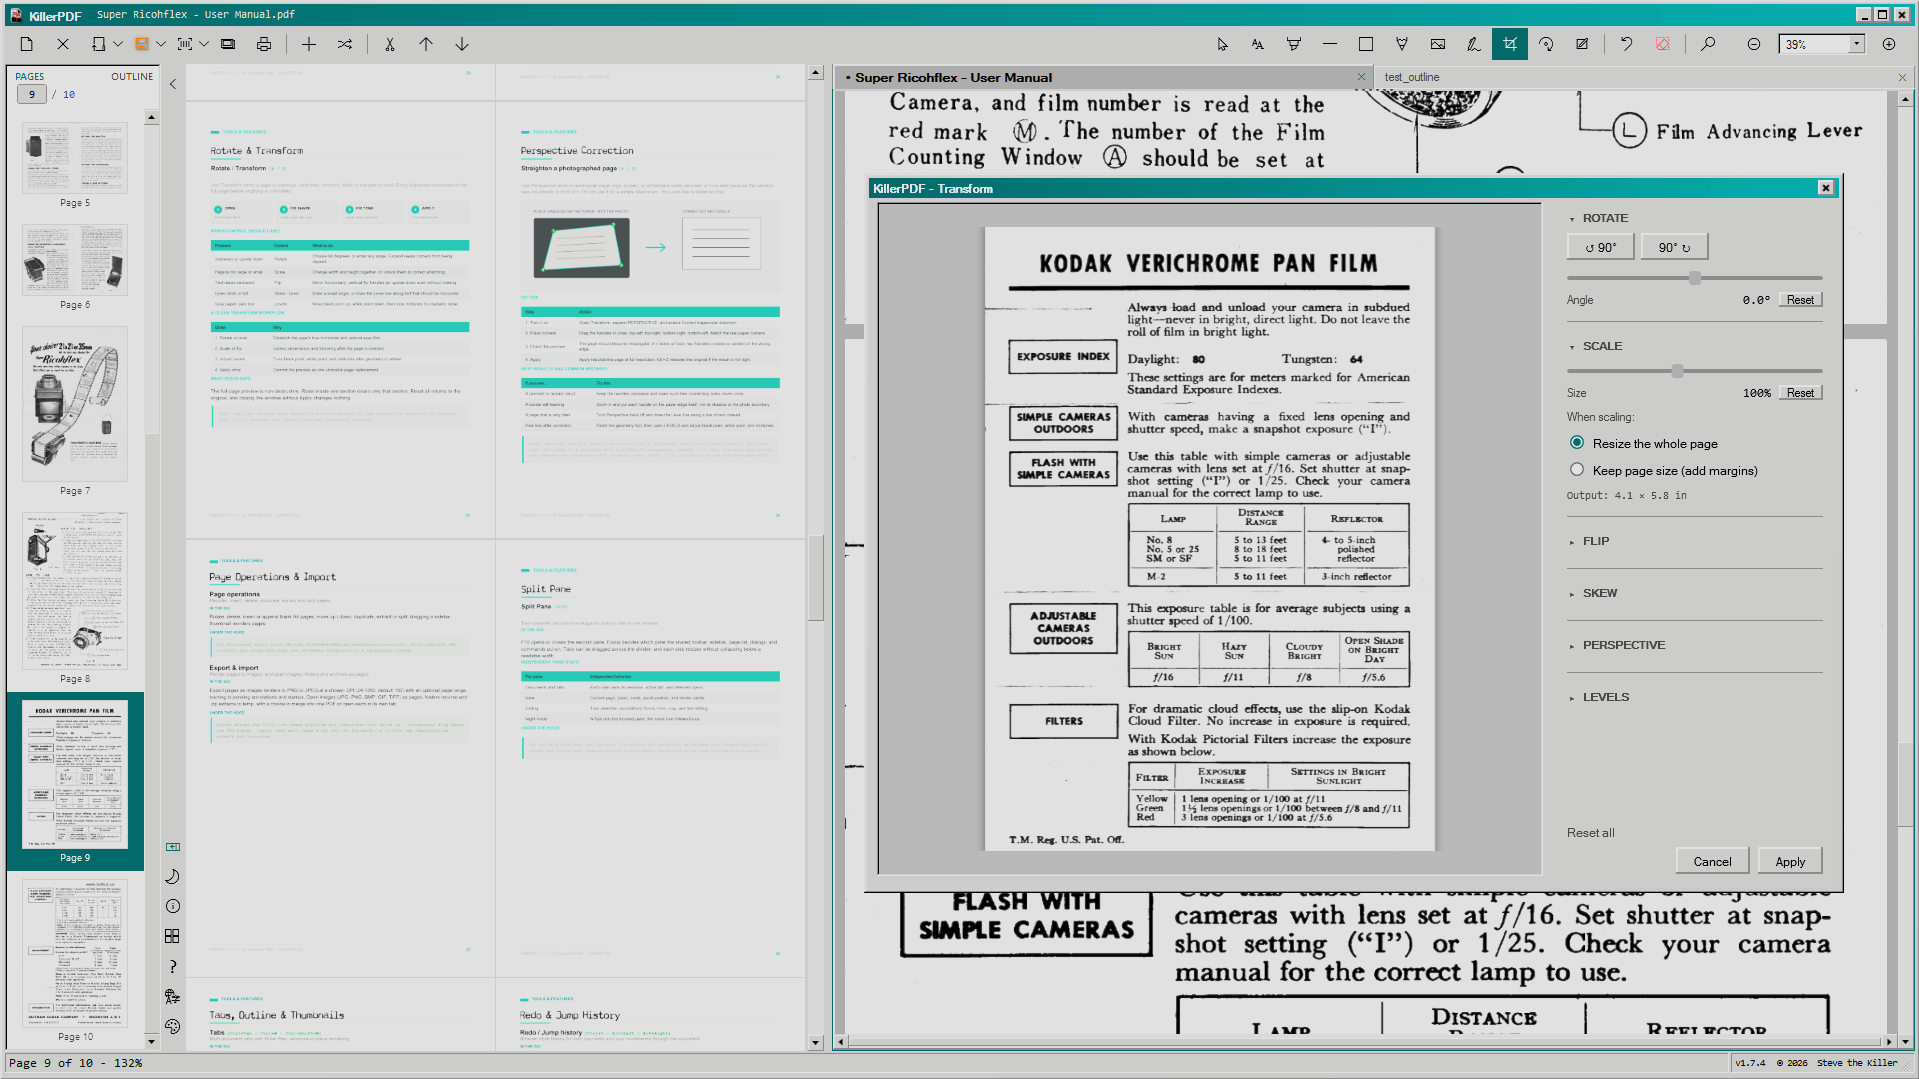This screenshot has height=1079, width=1919.
Task: Click the Move page down arrow icon
Action: click(462, 44)
